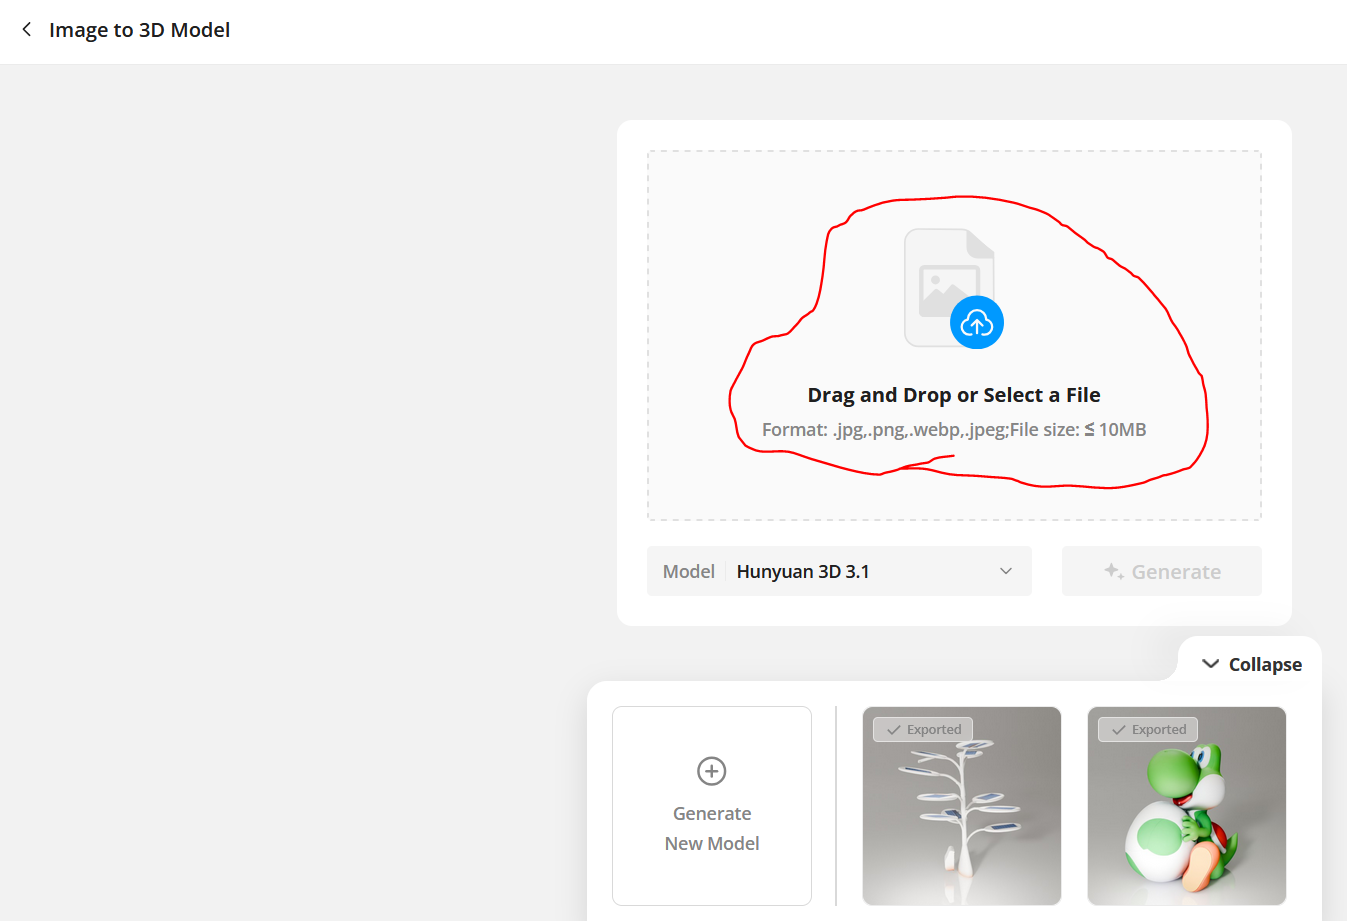Click the Model label beside the dropdown
The width and height of the screenshot is (1347, 921).
click(x=689, y=571)
